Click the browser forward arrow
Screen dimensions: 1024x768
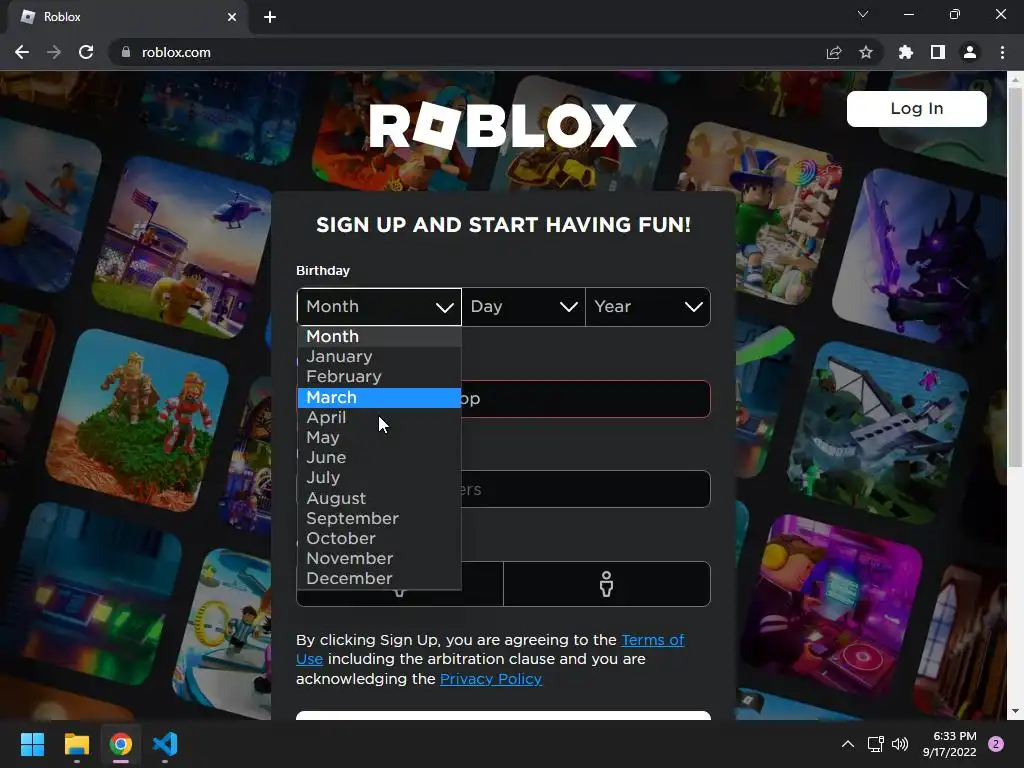coord(54,52)
